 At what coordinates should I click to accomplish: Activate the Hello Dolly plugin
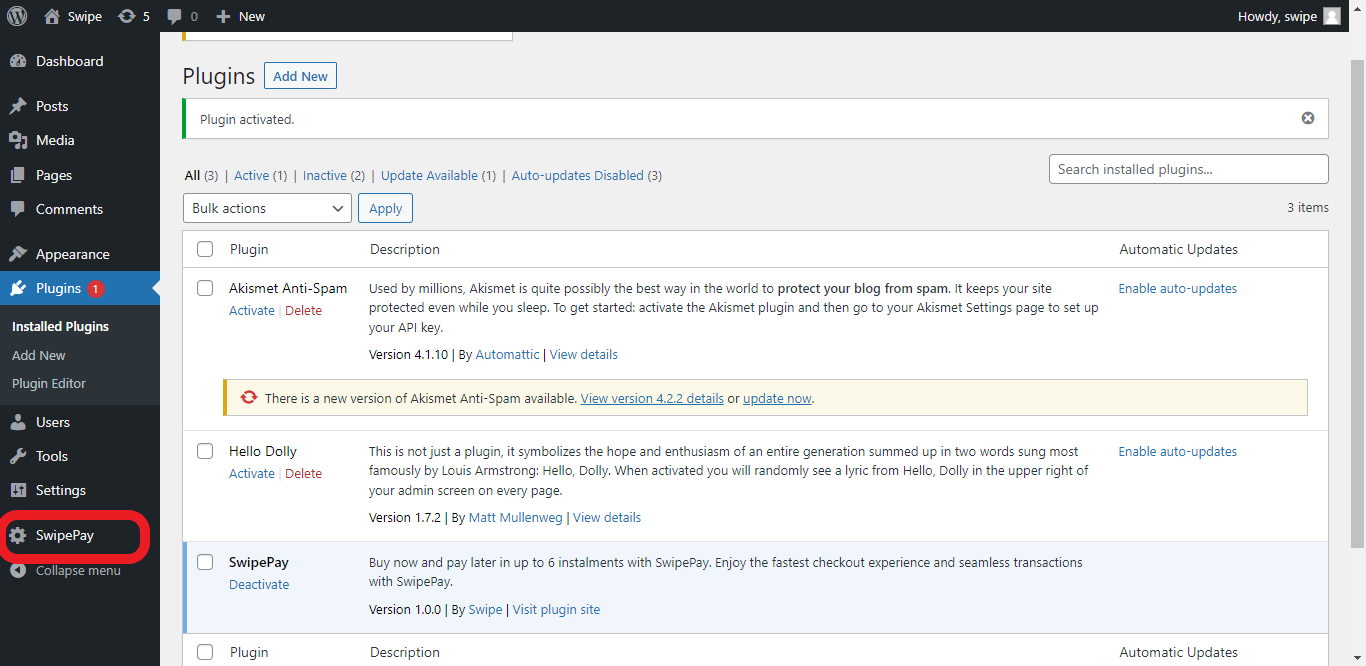point(252,473)
